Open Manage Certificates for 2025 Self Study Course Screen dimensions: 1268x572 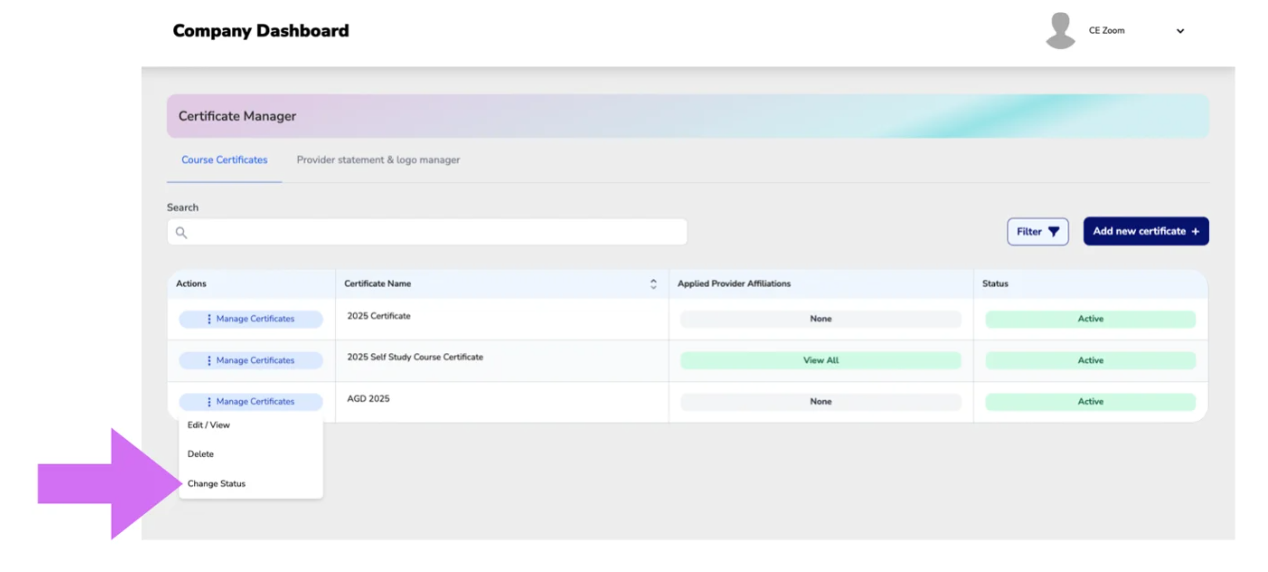click(x=251, y=360)
